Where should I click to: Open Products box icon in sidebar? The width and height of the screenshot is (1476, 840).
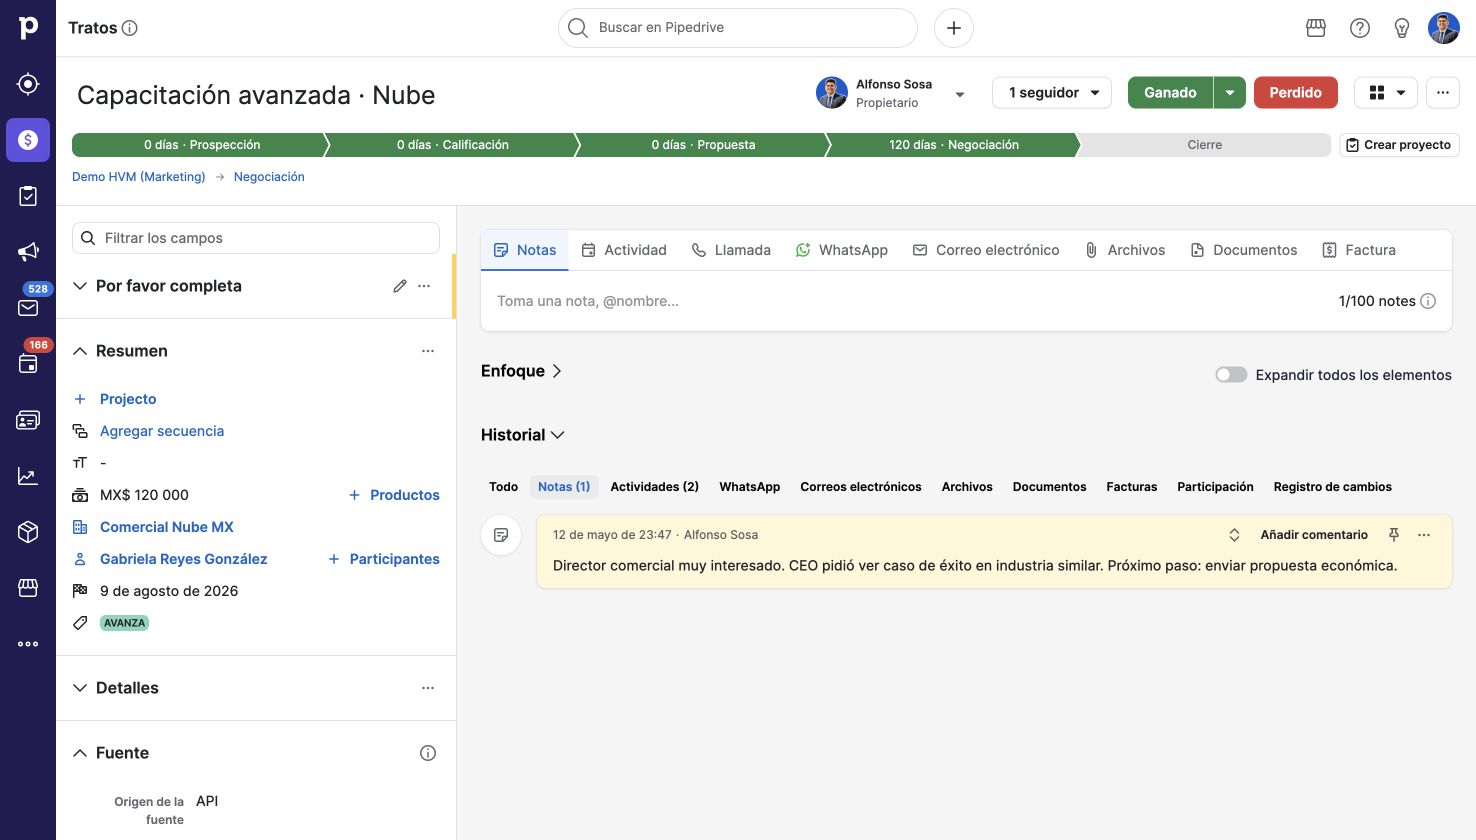coord(28,532)
